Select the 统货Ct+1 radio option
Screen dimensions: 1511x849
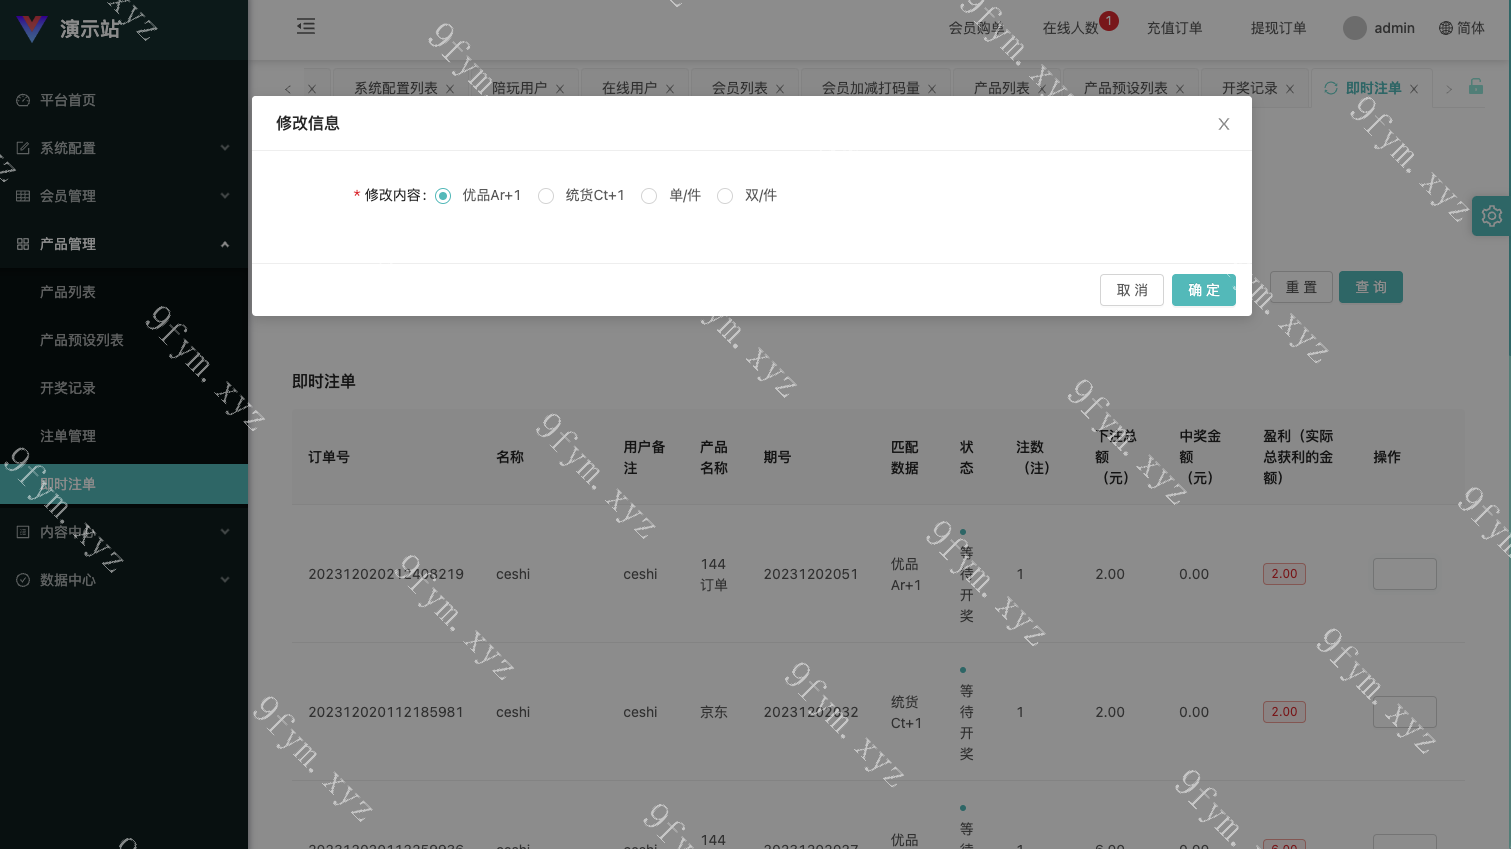point(546,196)
